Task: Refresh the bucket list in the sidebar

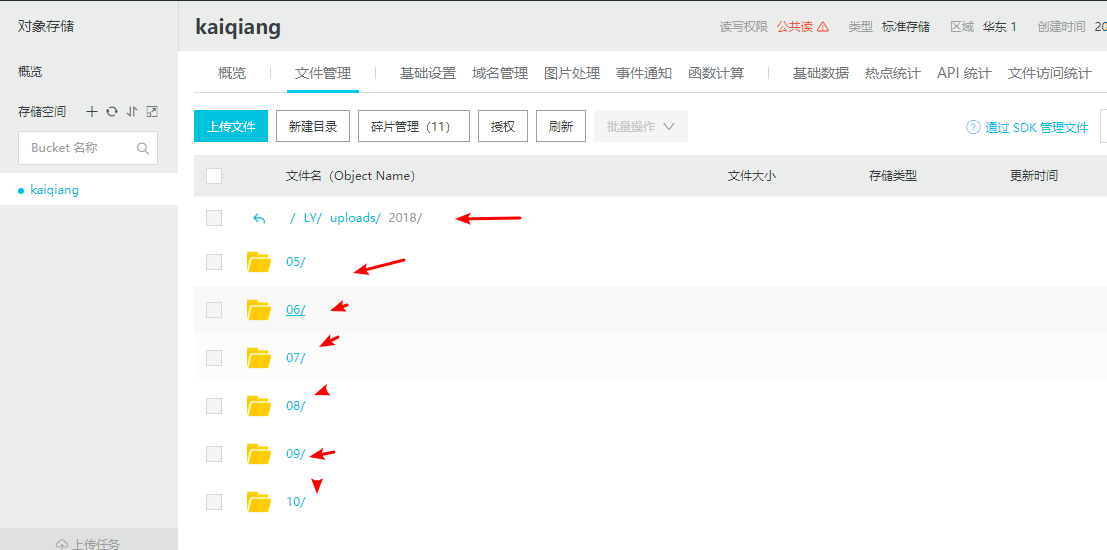Action: 112,112
